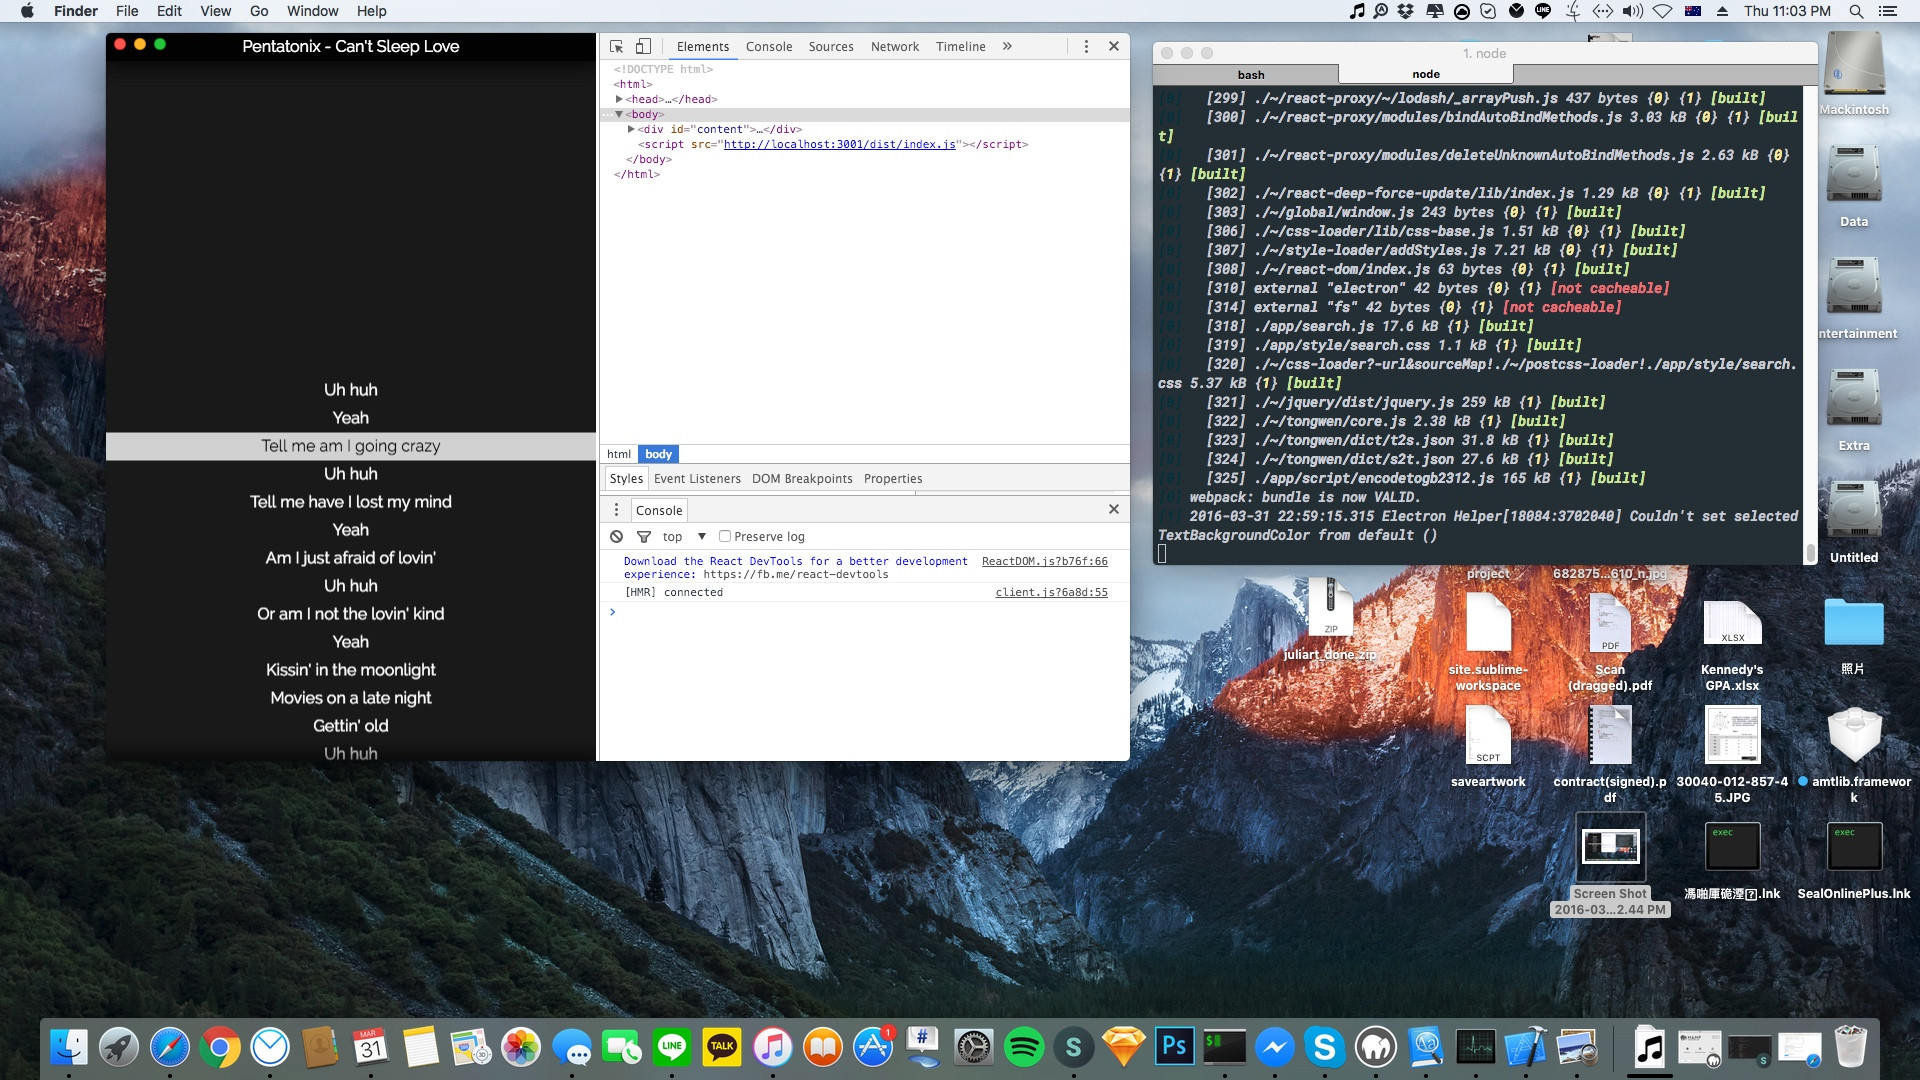Activate the inspect element picker icon
Screen dimensions: 1920x1080
click(616, 46)
